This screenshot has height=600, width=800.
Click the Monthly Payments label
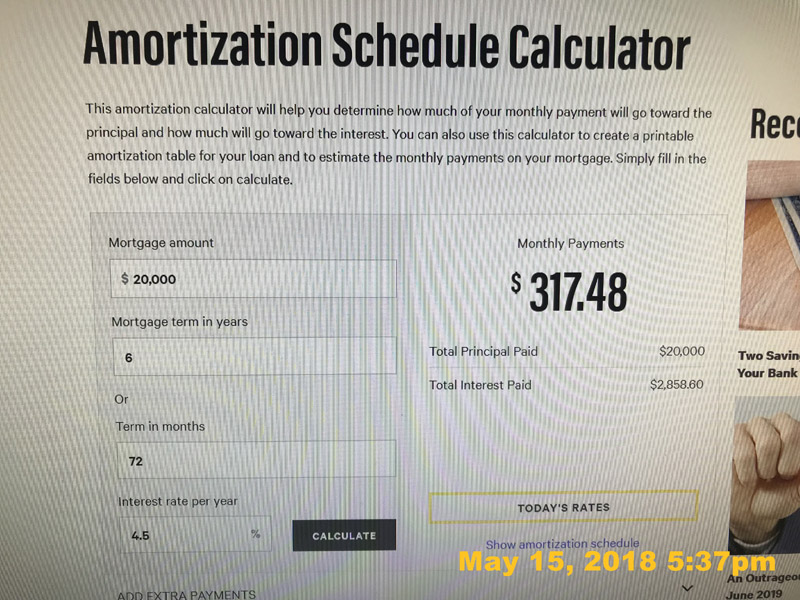point(570,243)
